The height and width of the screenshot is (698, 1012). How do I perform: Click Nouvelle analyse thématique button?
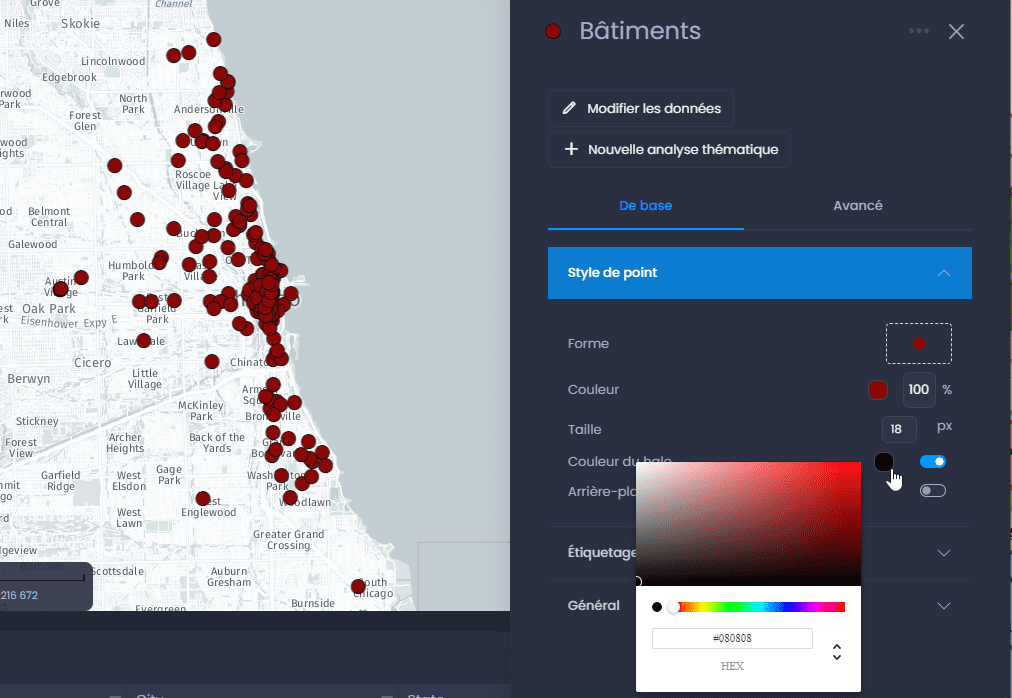click(669, 149)
